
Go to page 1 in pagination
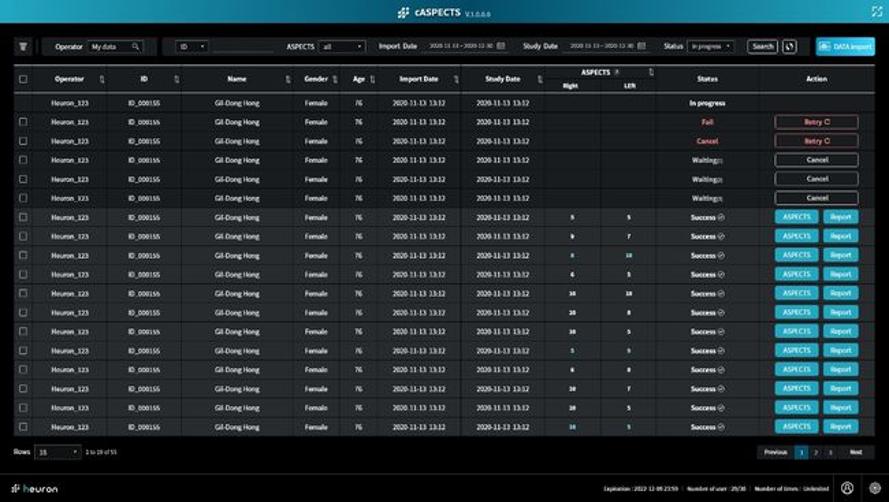[801, 452]
